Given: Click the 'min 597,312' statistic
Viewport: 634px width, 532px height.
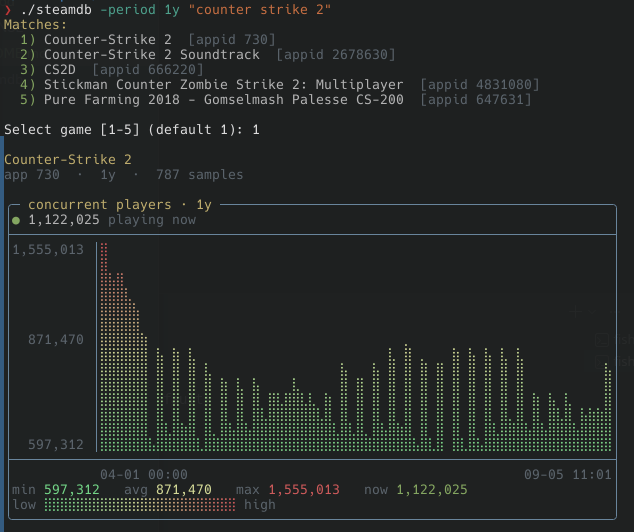Looking at the screenshot, I should click(x=56, y=490).
